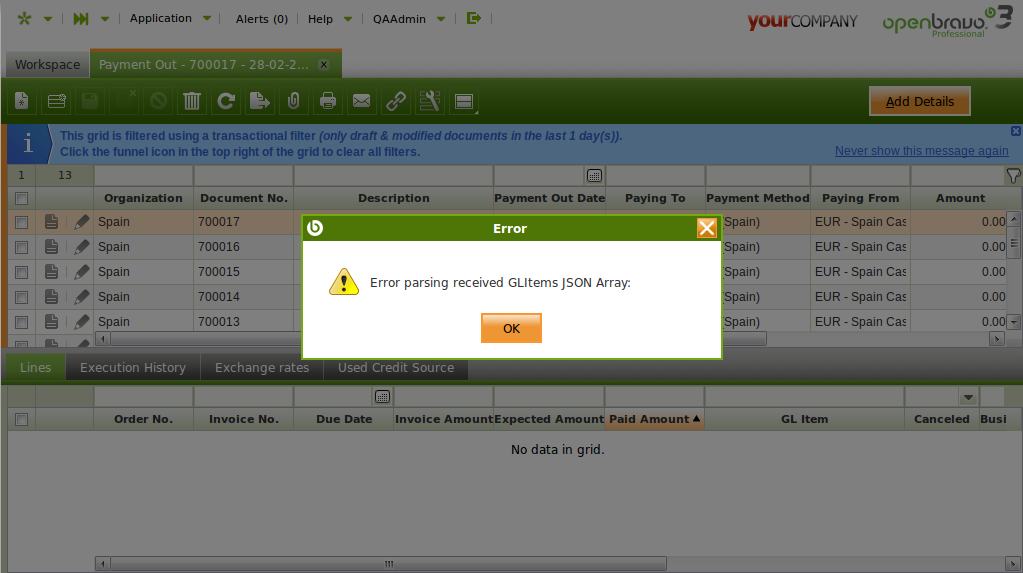Click the delete record trash icon

[x=192, y=101]
